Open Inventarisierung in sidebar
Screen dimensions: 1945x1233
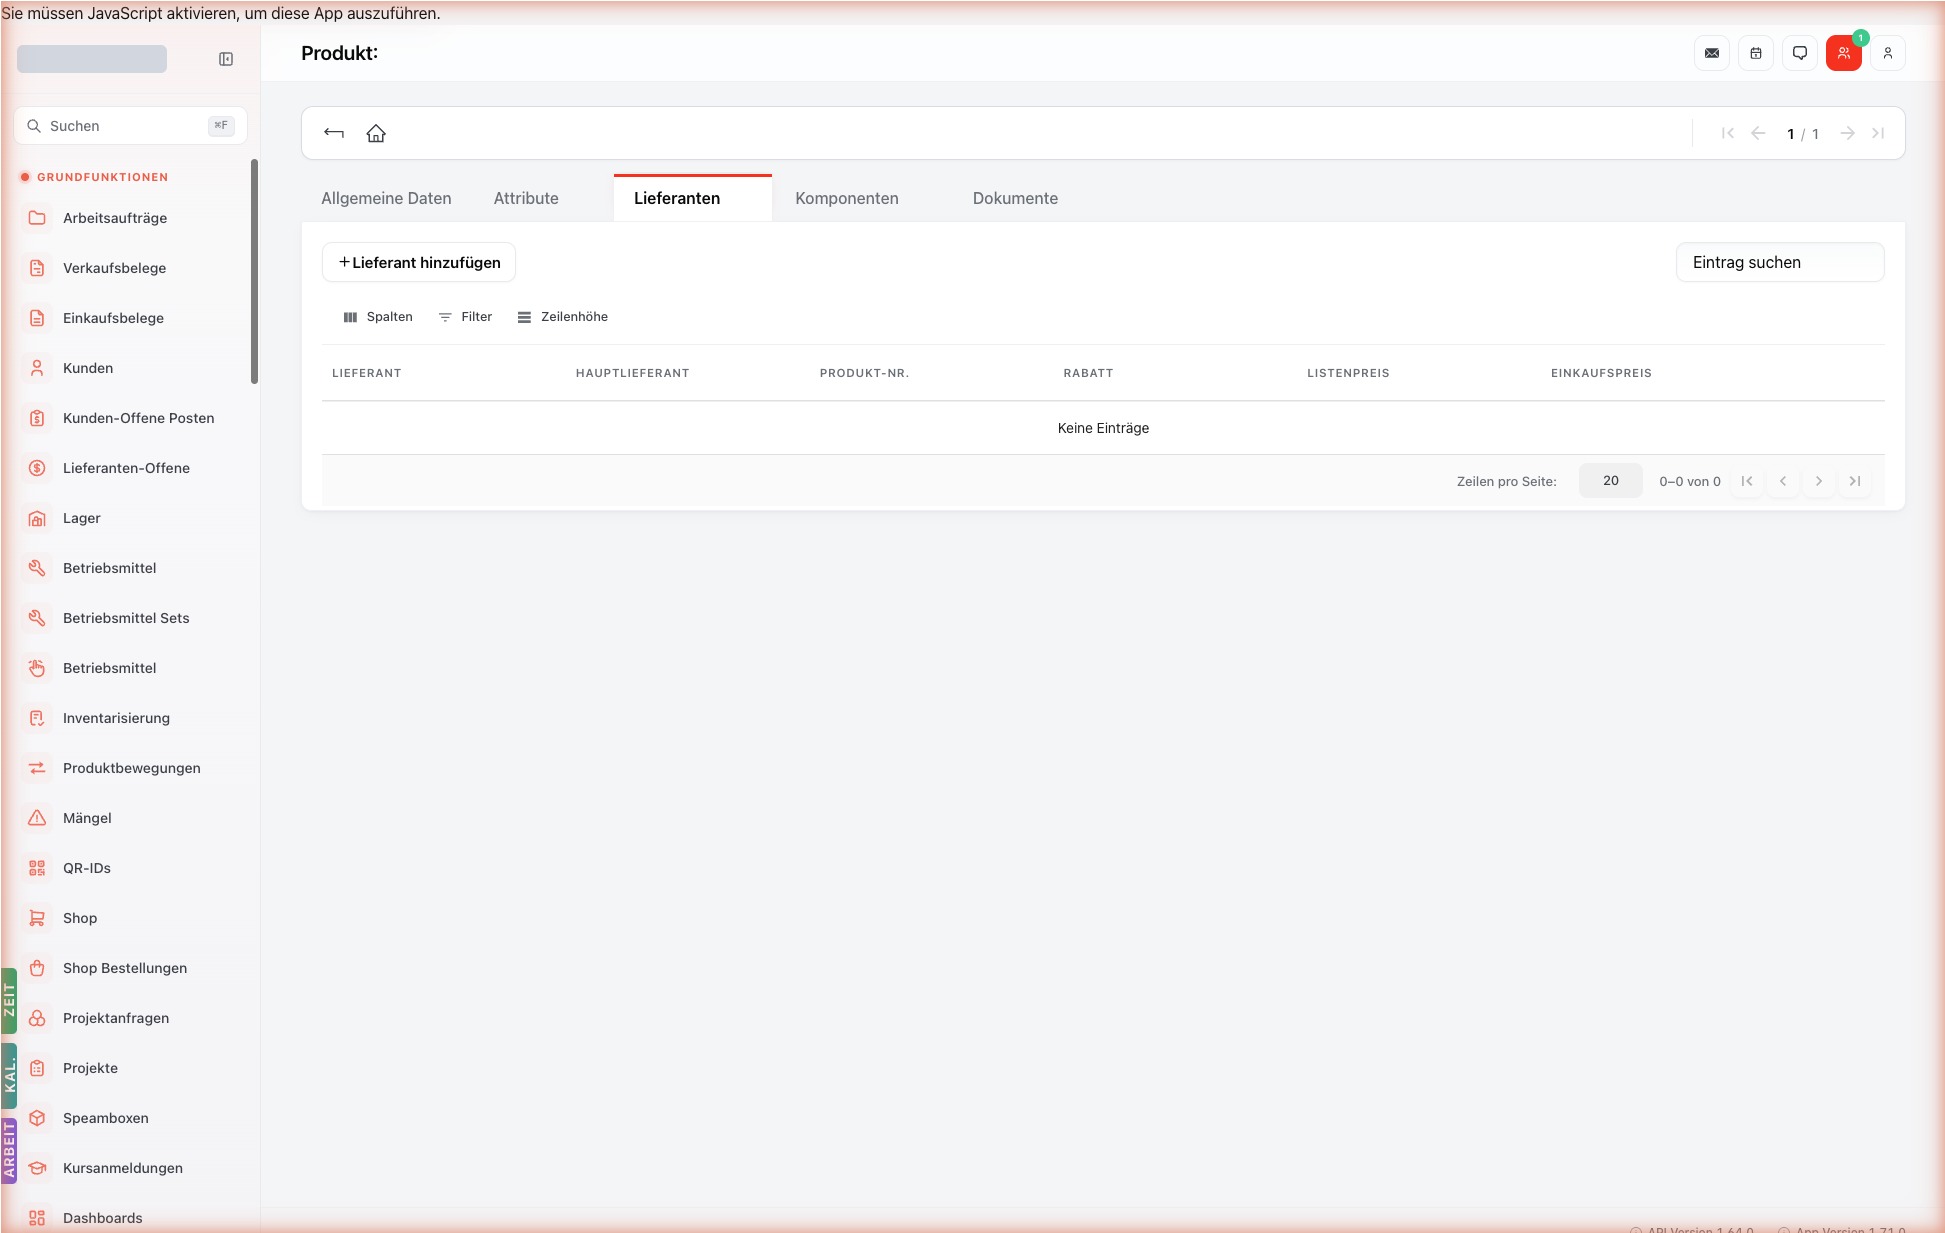click(x=130, y=718)
